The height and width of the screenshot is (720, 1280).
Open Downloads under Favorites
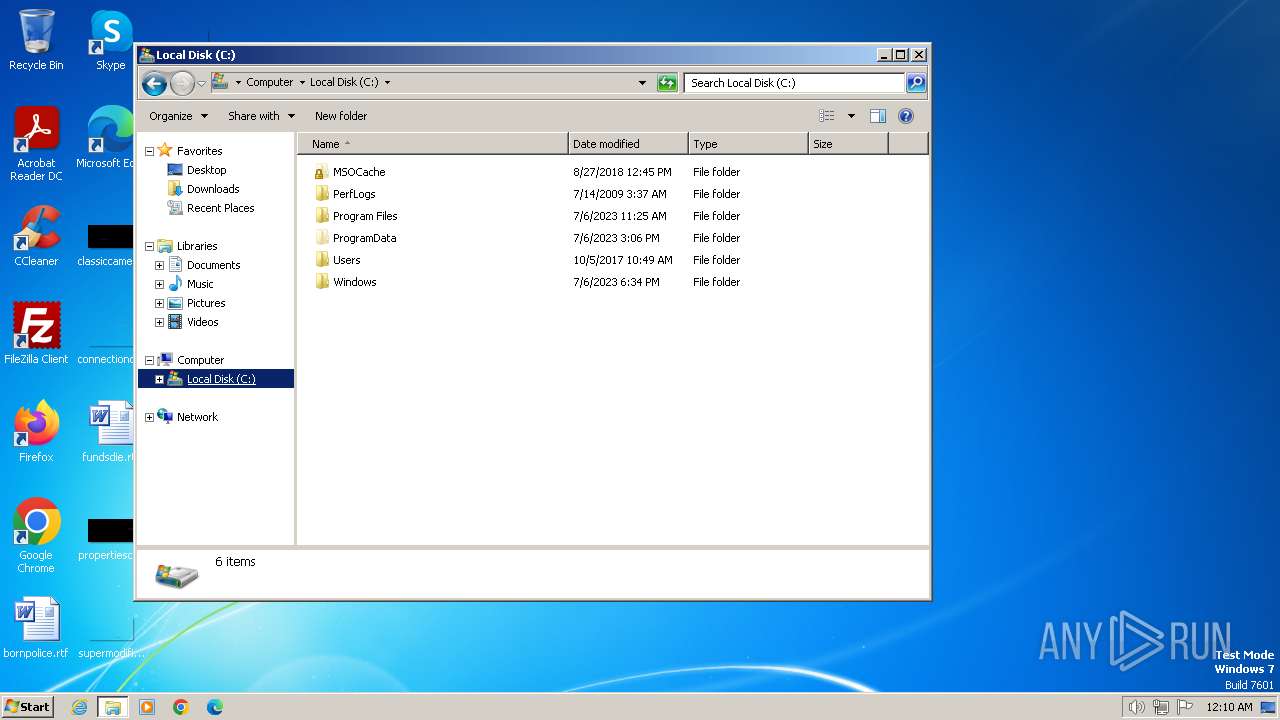[x=213, y=189]
